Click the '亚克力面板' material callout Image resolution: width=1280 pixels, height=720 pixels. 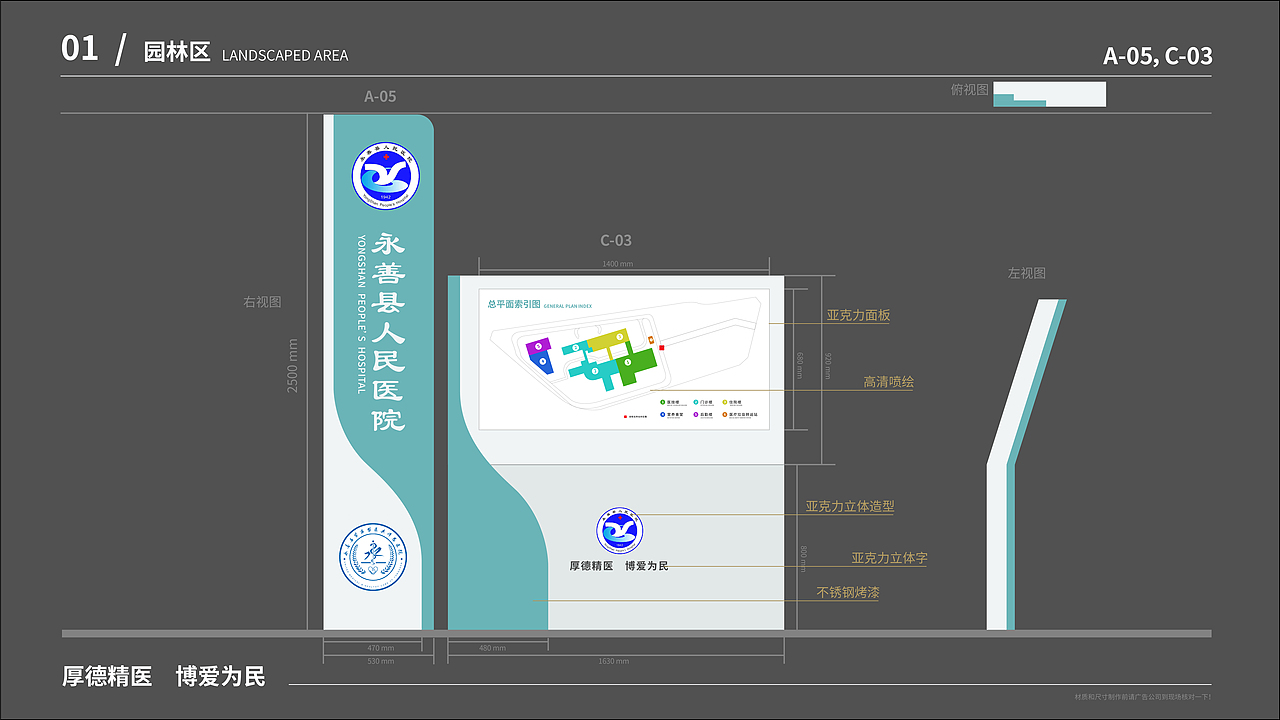pos(858,315)
